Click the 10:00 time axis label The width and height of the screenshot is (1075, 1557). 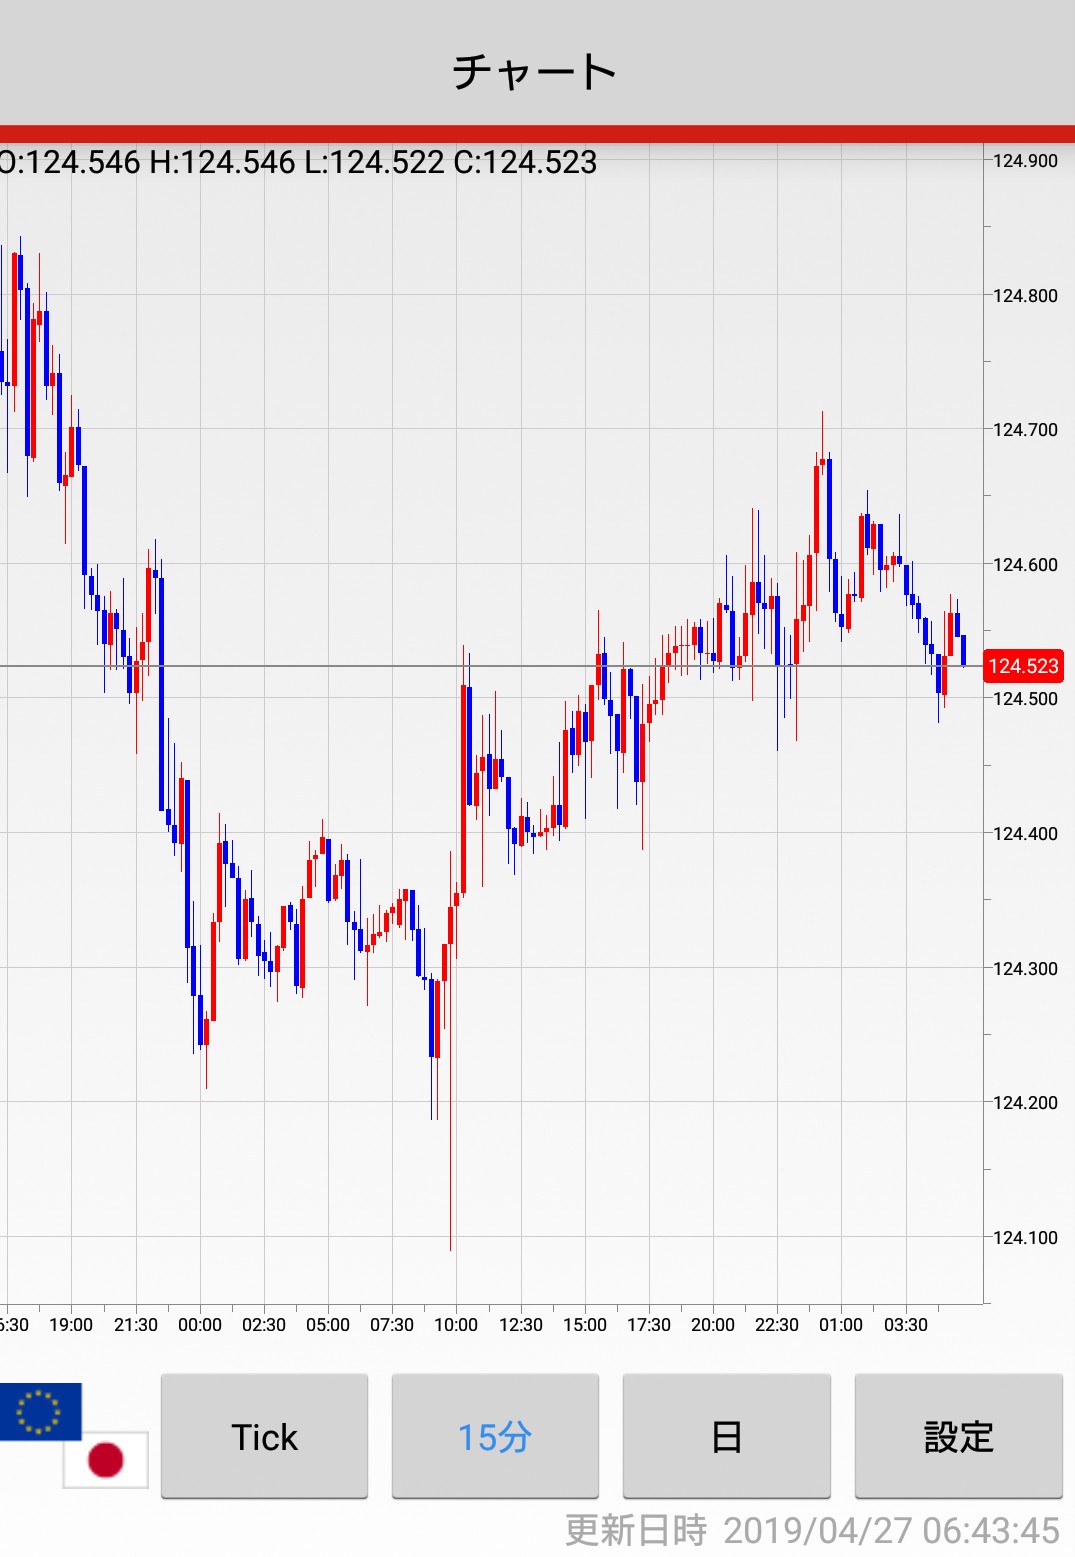[456, 1325]
